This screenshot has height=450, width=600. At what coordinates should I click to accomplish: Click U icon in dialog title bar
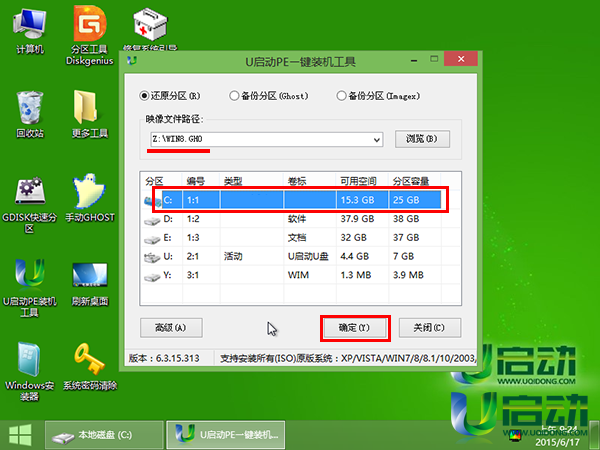(132, 60)
